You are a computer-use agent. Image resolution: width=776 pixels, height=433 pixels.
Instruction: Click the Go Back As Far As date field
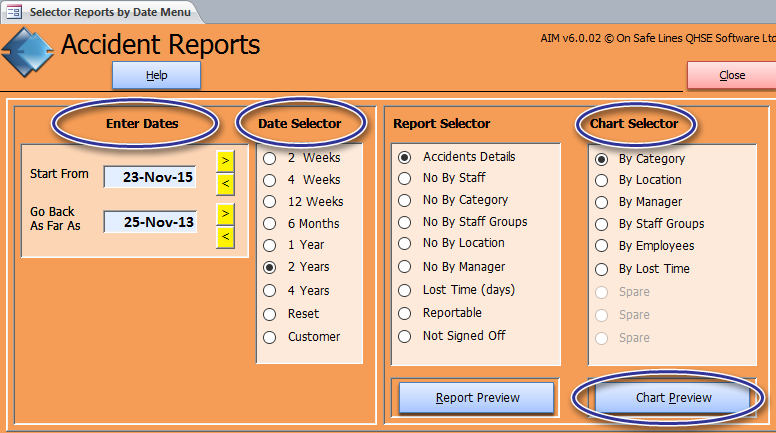[x=150, y=222]
